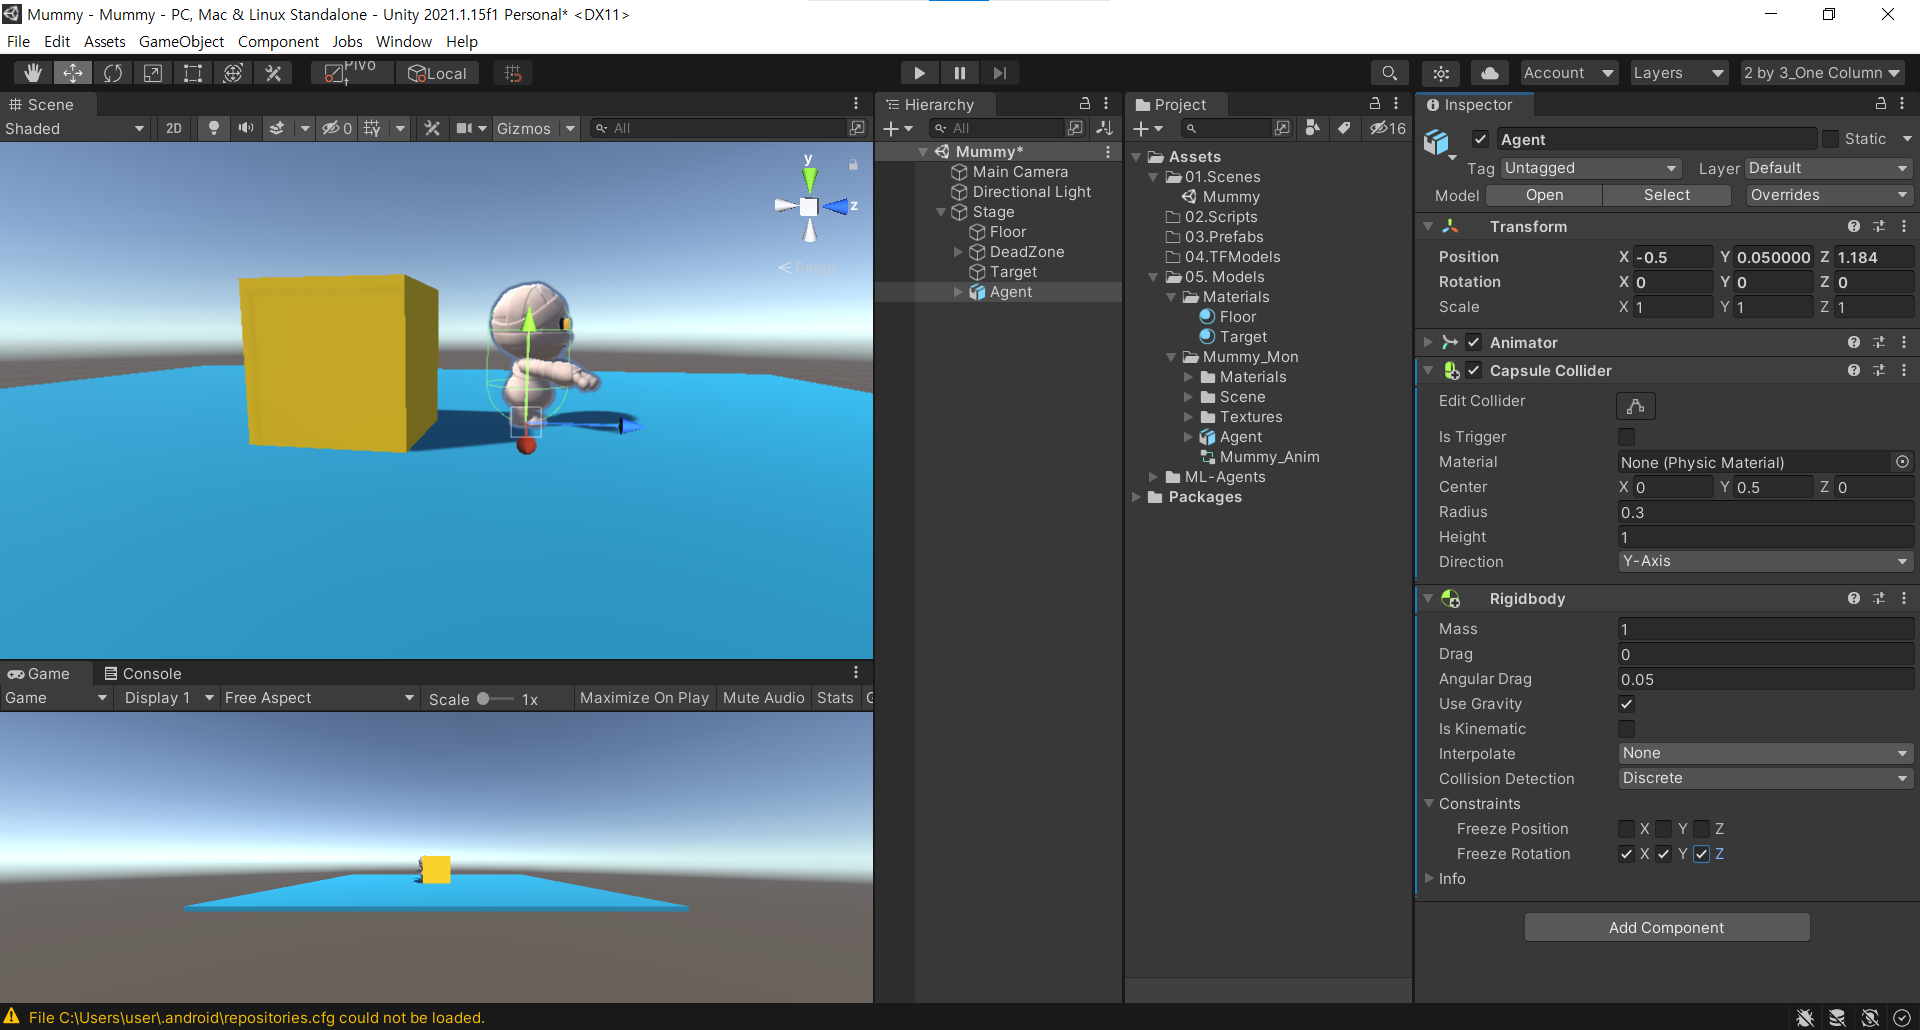This screenshot has width=1920, height=1030.
Task: Disable the Animator component checkbox
Action: pos(1473,342)
